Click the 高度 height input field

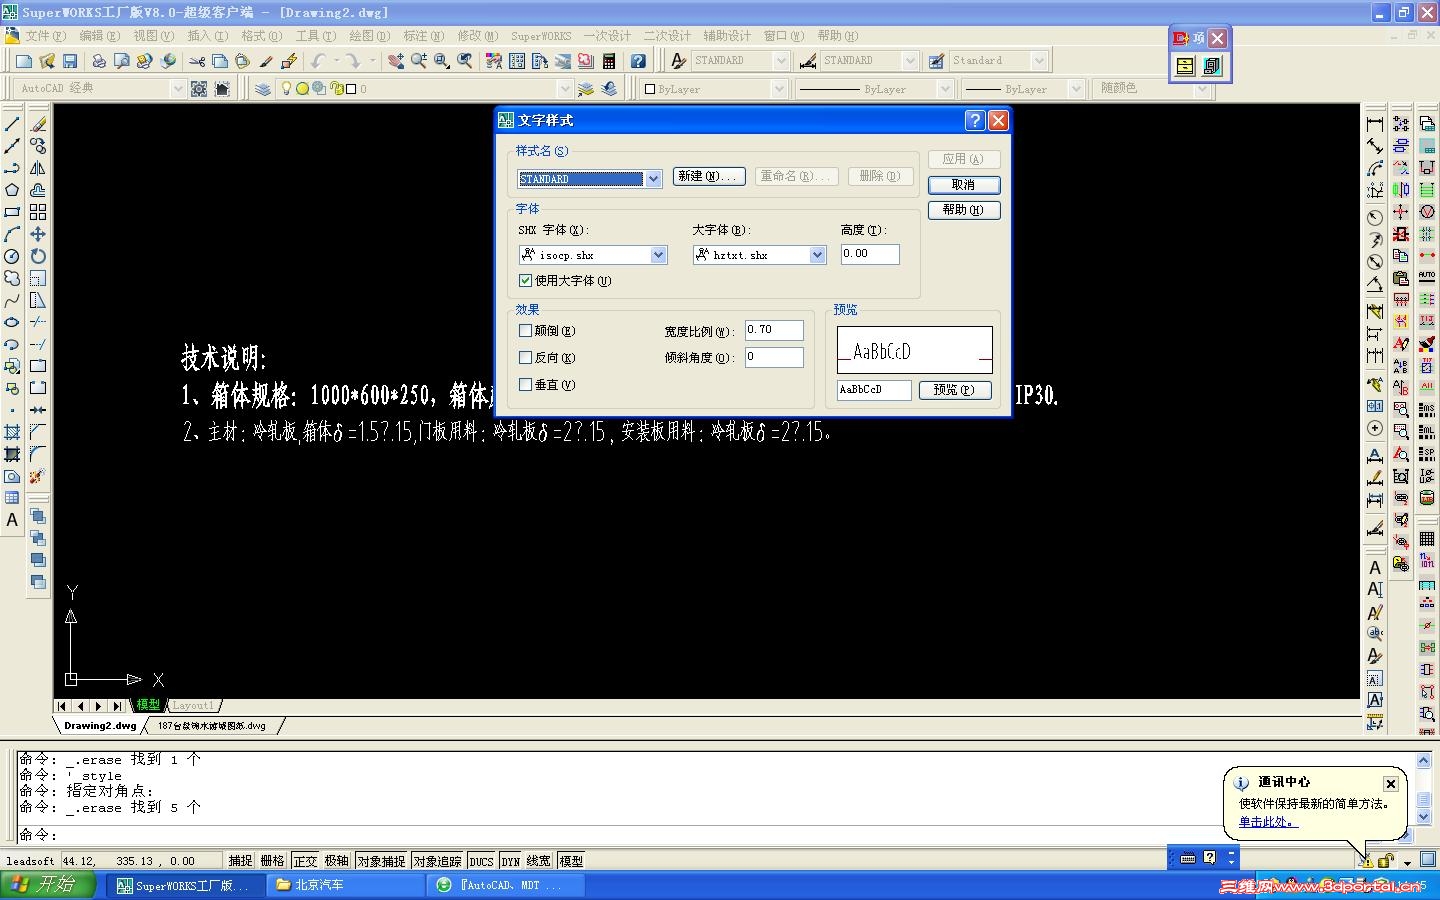(x=870, y=254)
